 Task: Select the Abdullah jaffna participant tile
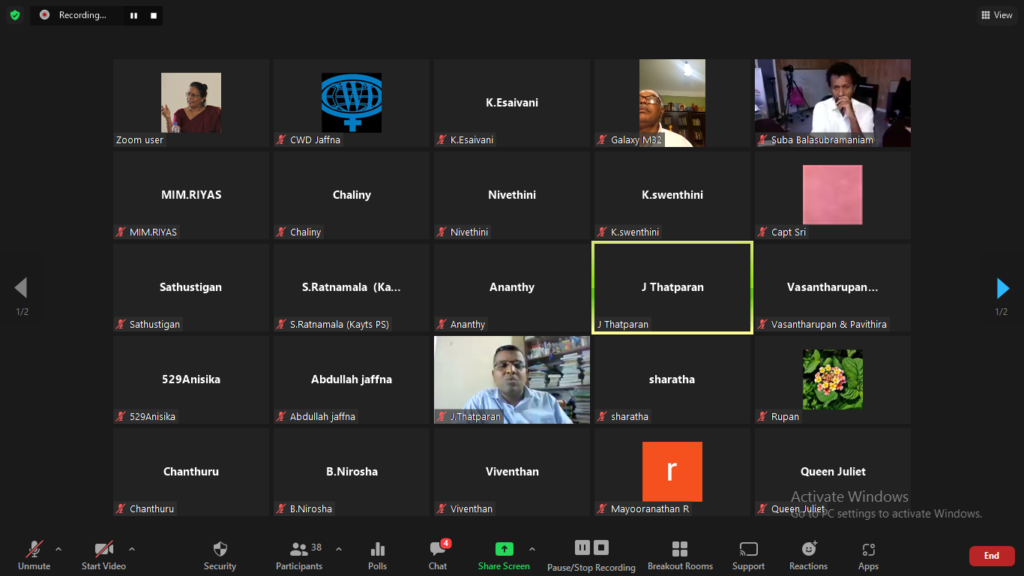click(351, 380)
